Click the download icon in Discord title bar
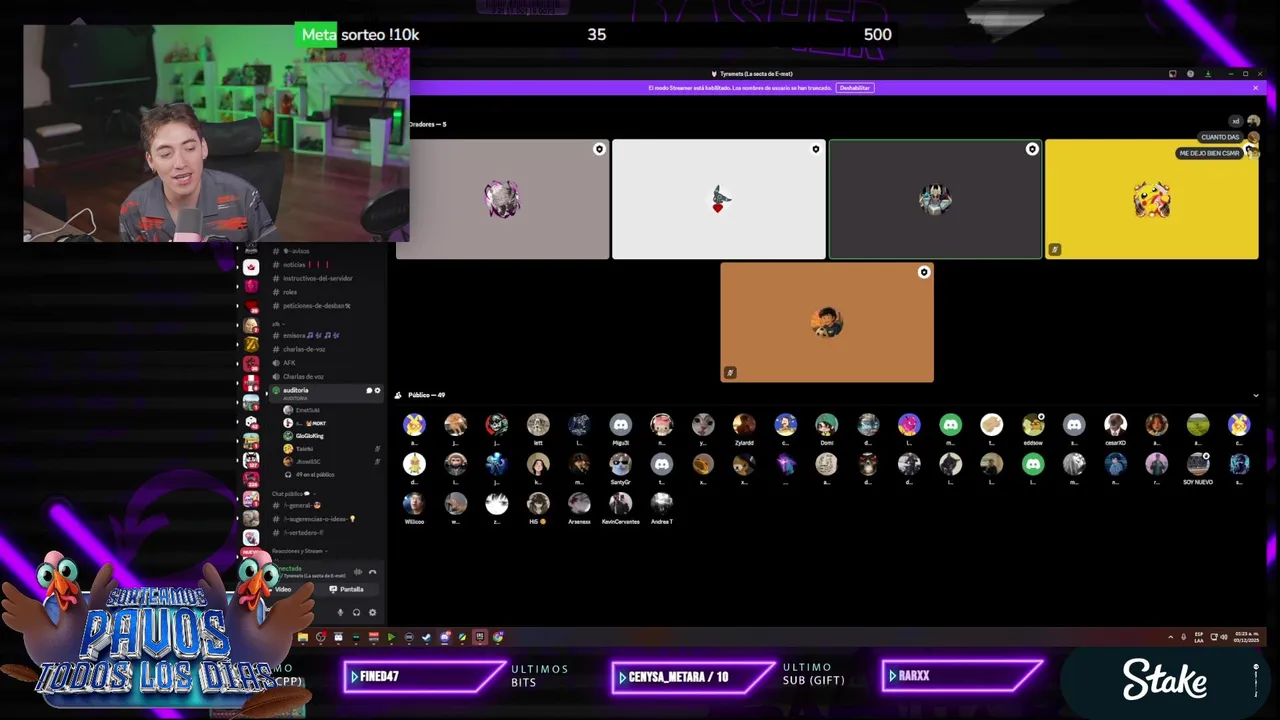This screenshot has height=720, width=1280. coord(1208,74)
